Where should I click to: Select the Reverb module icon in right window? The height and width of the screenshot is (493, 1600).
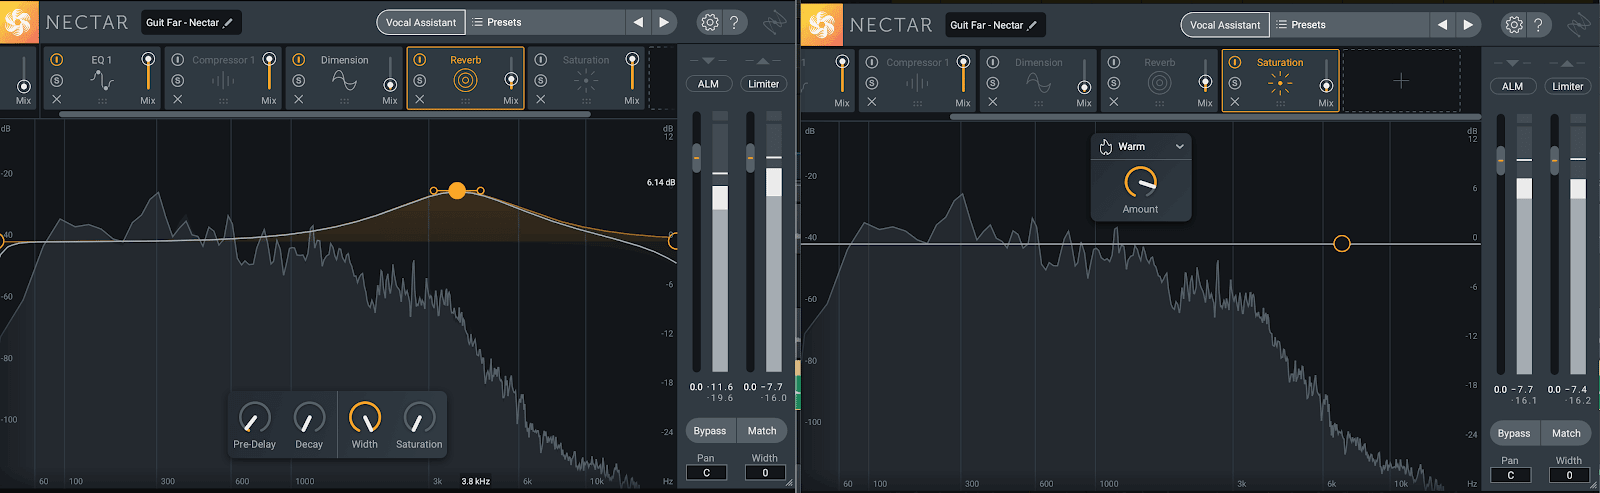pyautogui.click(x=1159, y=83)
